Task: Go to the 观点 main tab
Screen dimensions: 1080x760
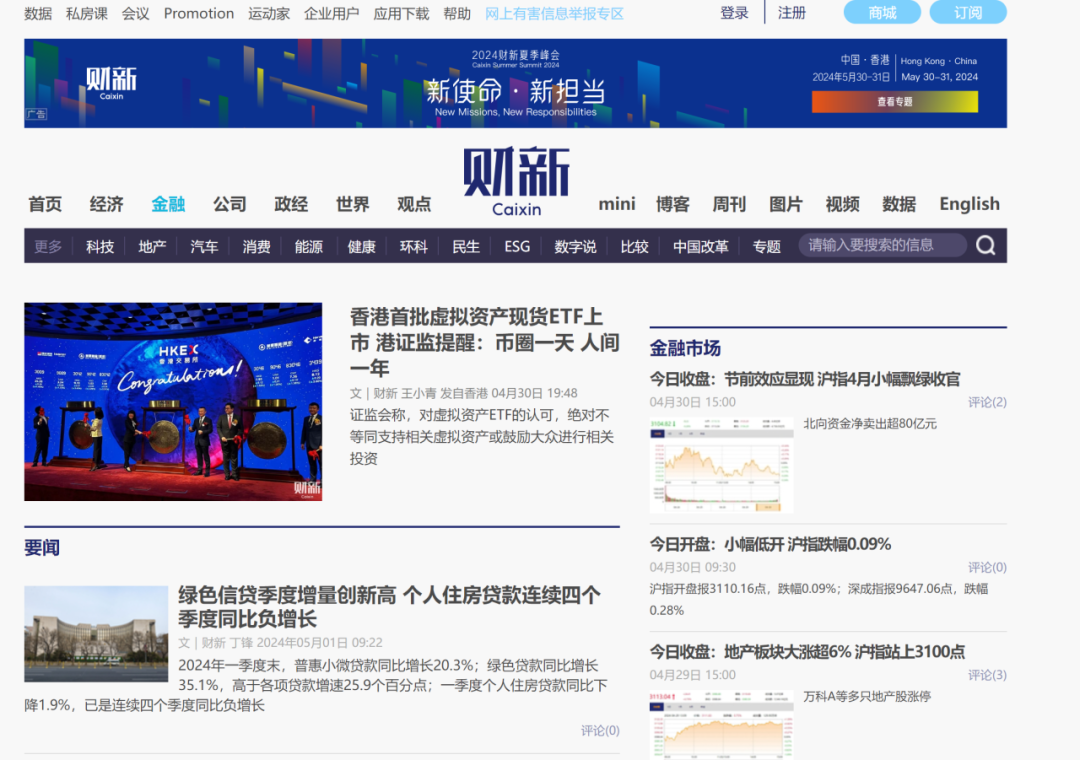Action: 414,204
